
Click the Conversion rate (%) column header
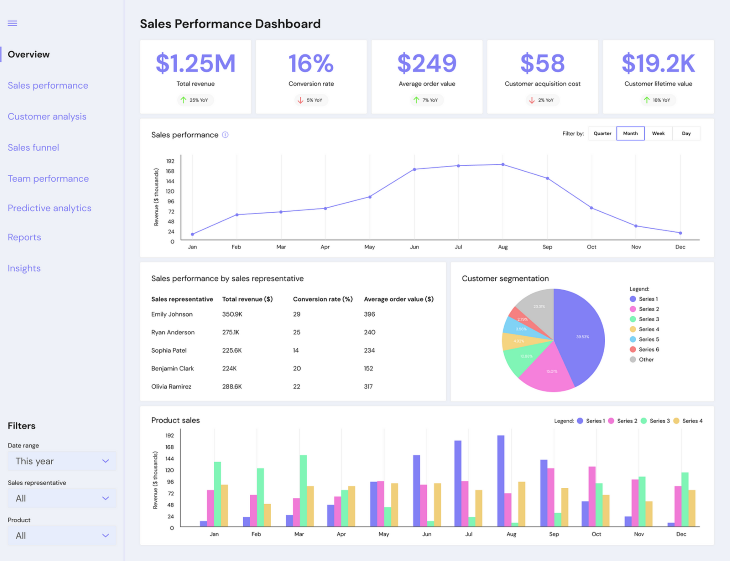coord(323,299)
